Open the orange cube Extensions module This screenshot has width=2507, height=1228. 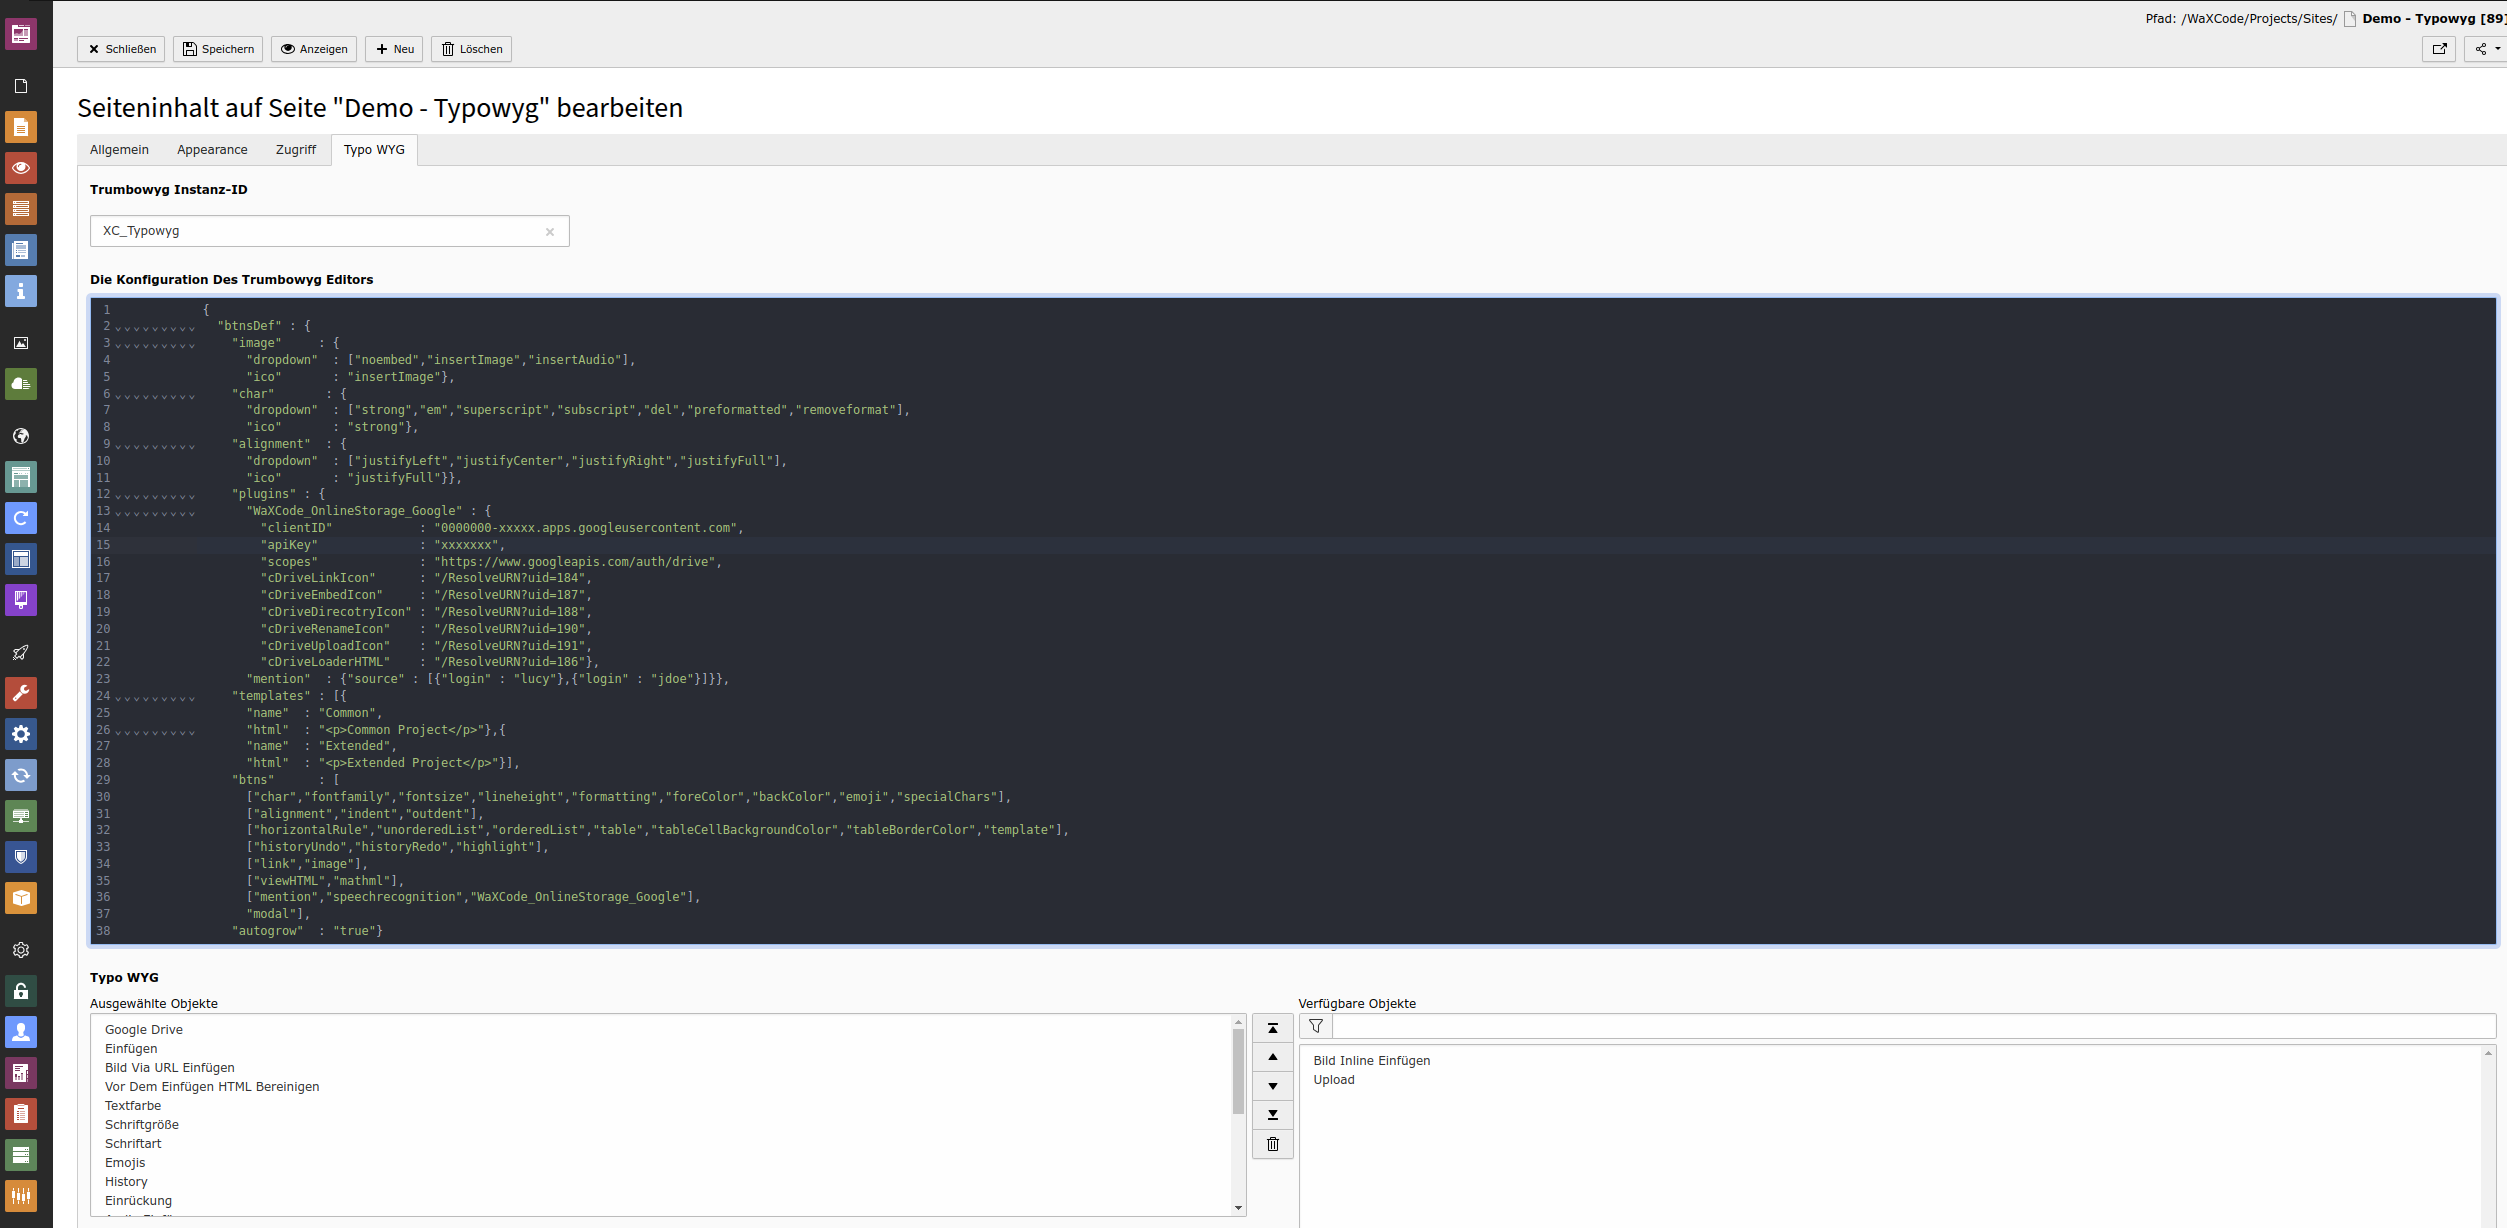[21, 898]
